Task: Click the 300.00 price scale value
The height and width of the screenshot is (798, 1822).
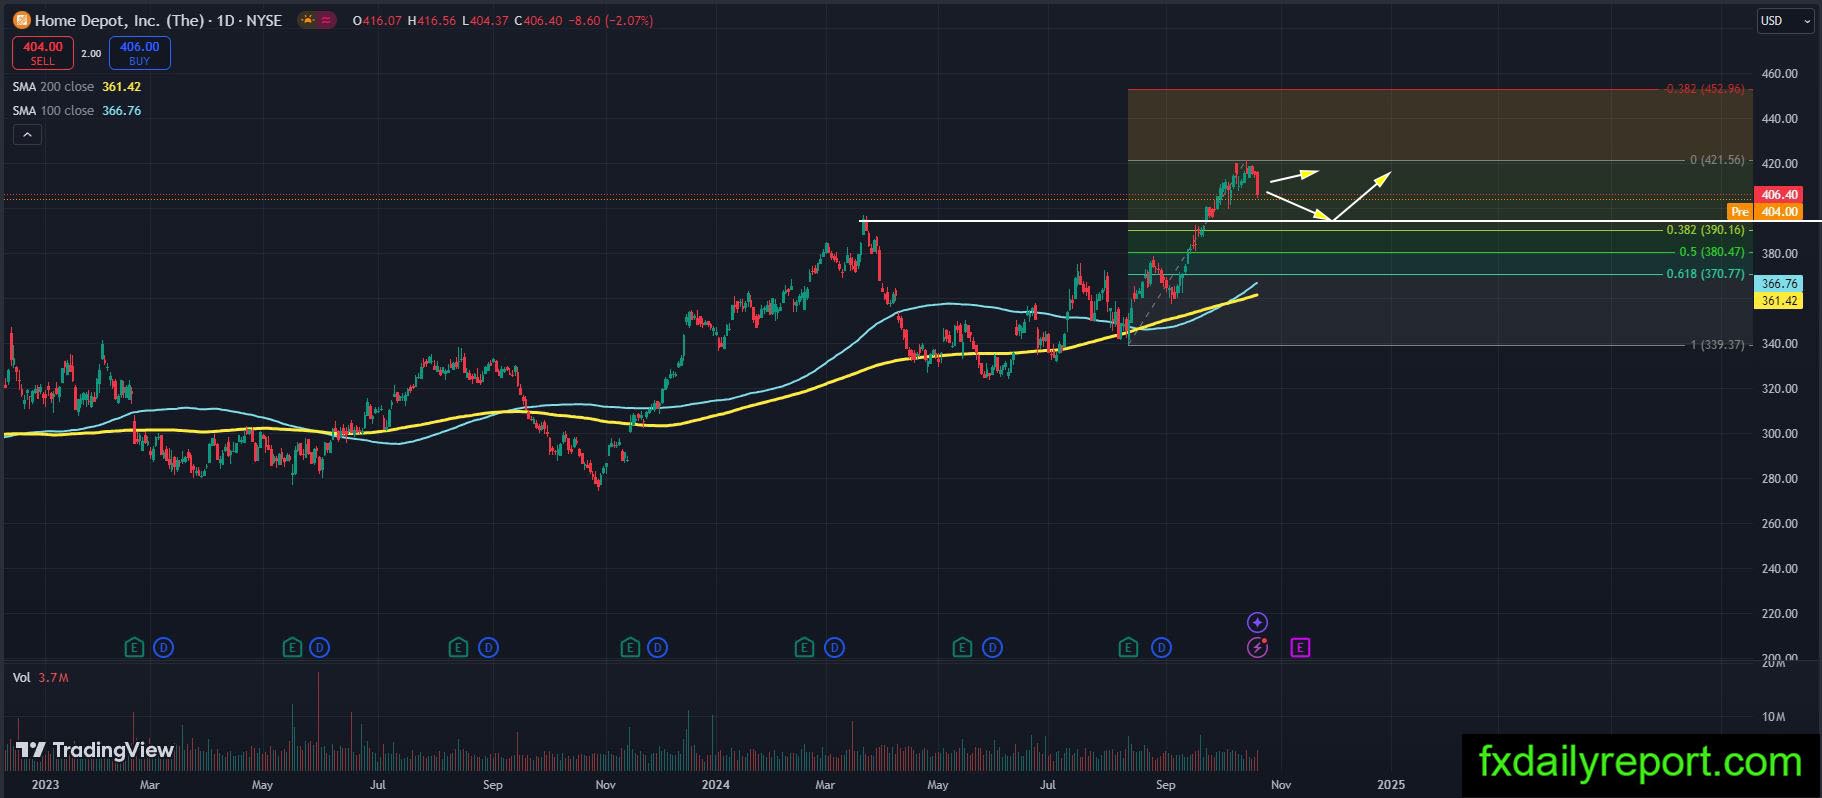Action: [1780, 434]
